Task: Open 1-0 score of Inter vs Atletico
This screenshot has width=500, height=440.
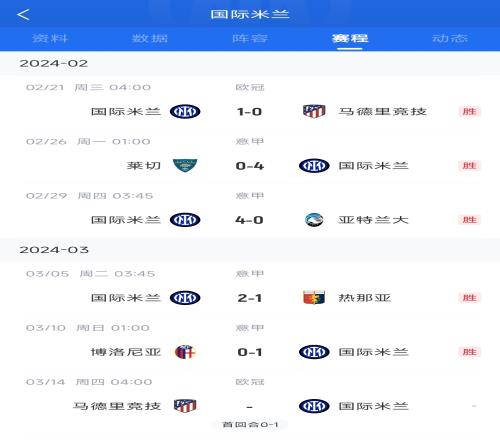Action: (x=249, y=112)
